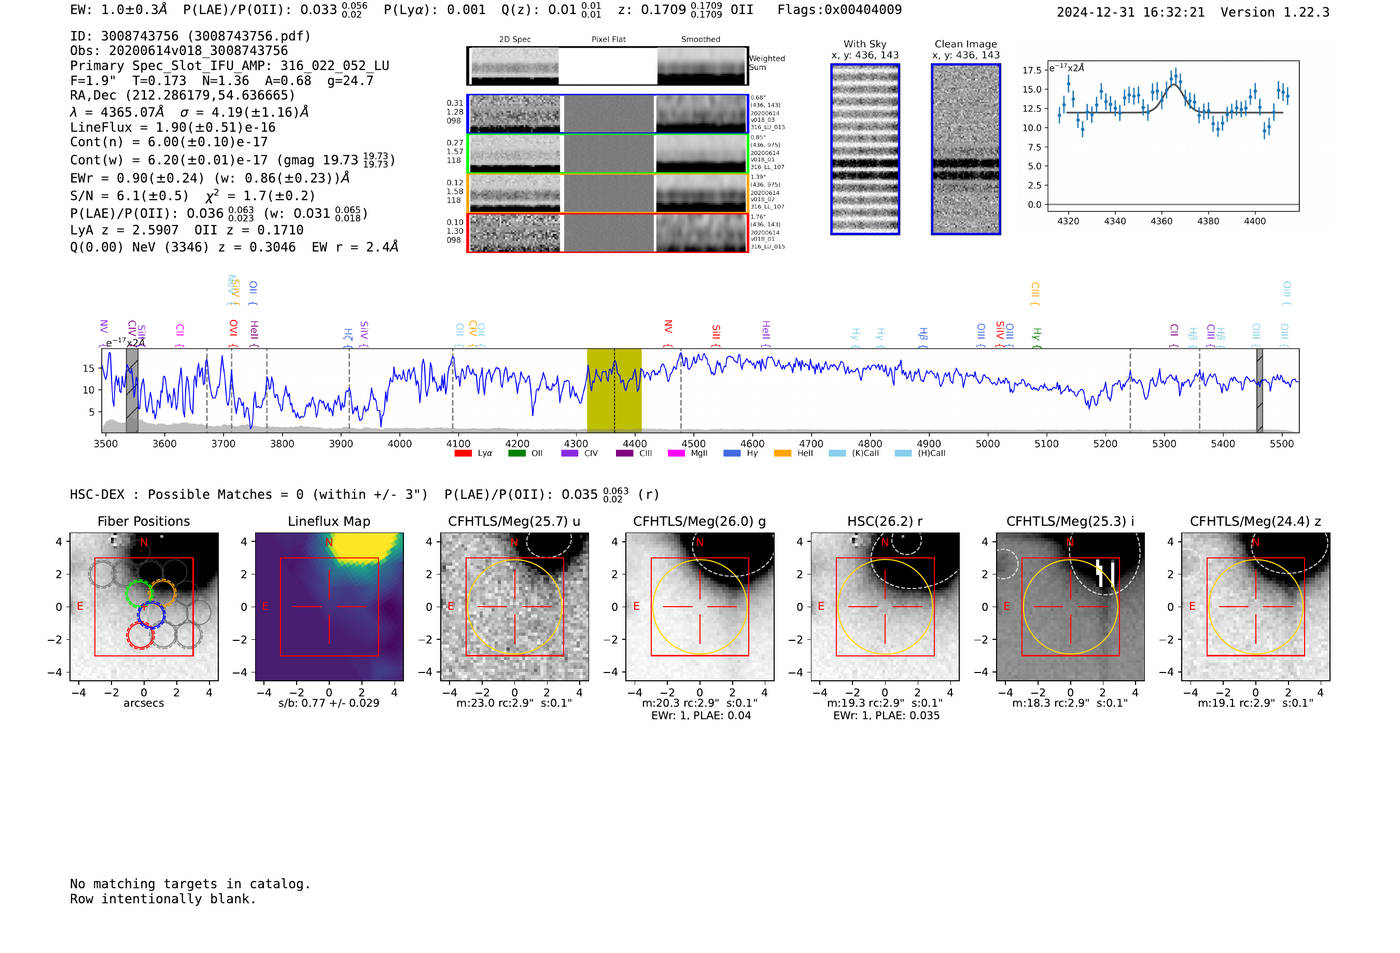Open the CFHTLS/Meg(25.7) u image

pyautogui.click(x=514, y=607)
